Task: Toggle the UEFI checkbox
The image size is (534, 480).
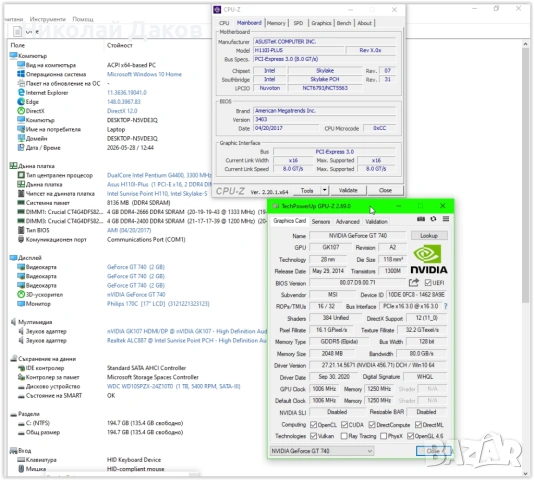Action: [x=428, y=283]
